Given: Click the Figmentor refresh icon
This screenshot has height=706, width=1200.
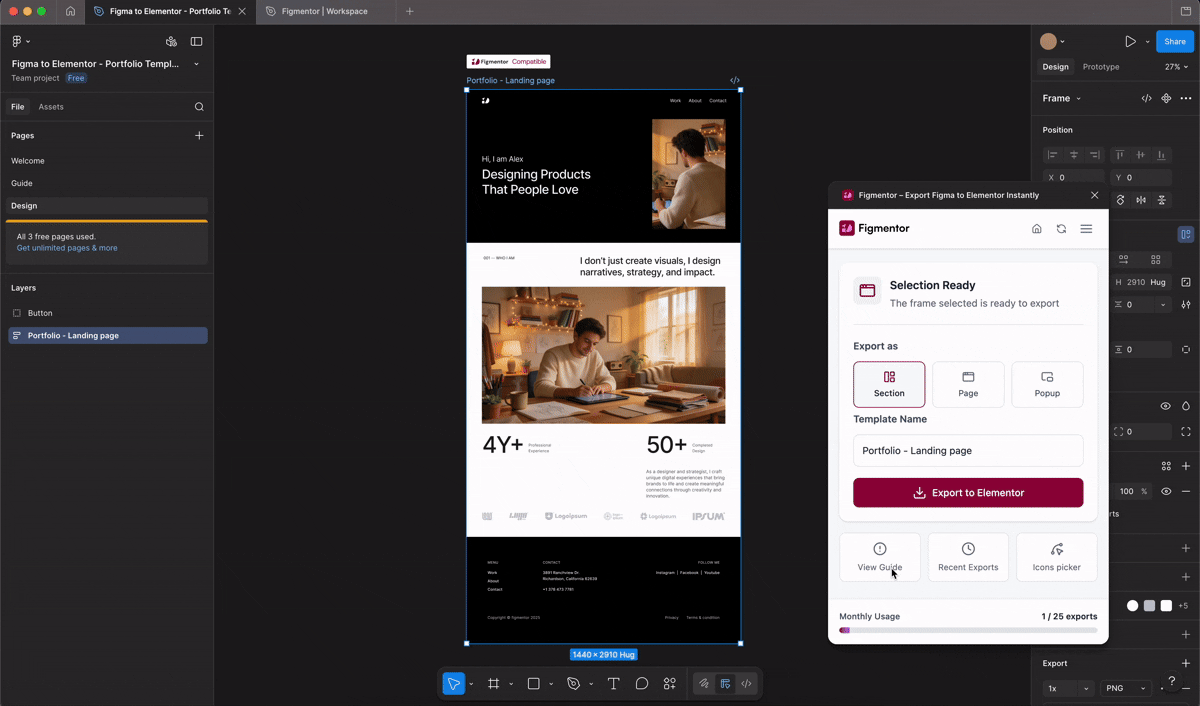Looking at the screenshot, I should [1061, 229].
